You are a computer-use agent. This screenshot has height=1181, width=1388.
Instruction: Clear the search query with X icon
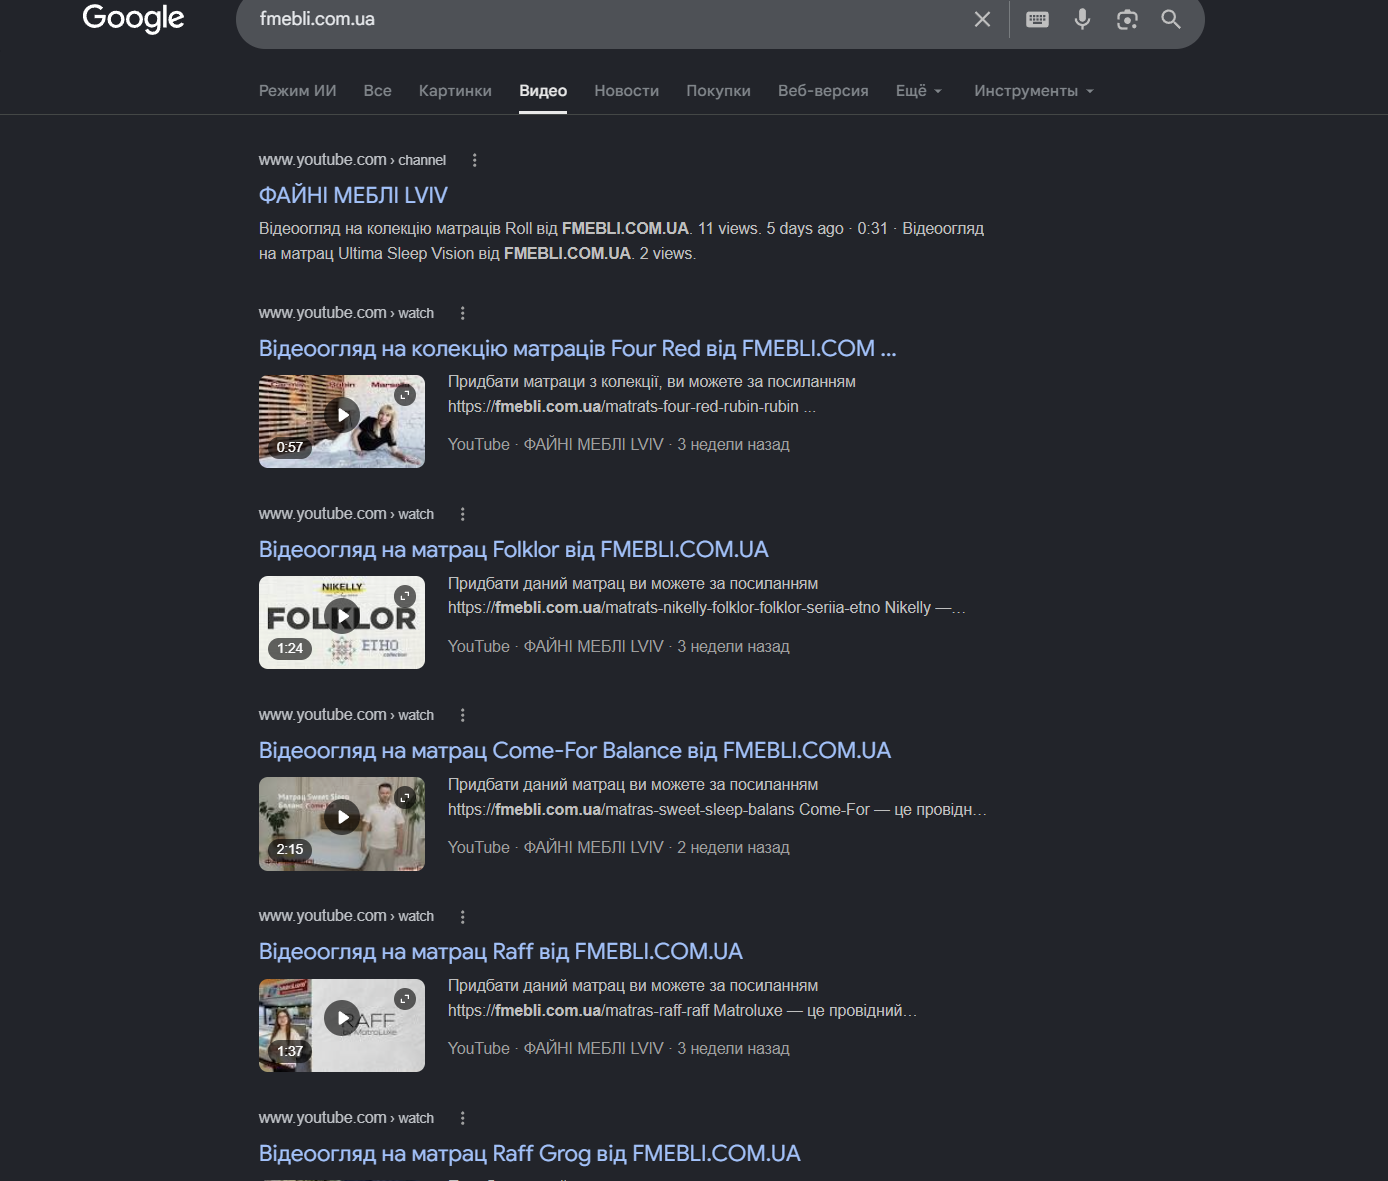(x=982, y=19)
